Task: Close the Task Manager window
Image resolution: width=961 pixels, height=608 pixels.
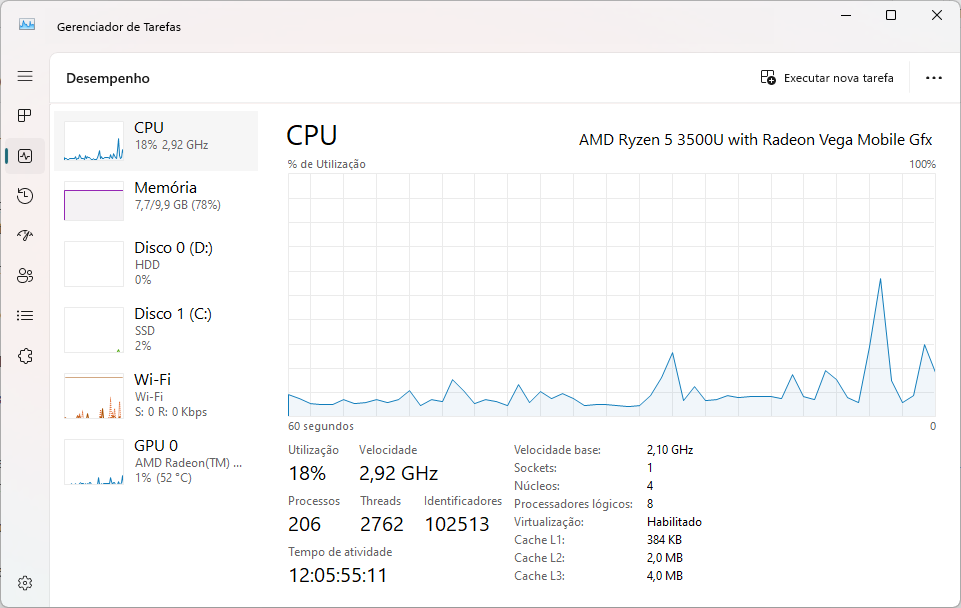Action: pos(936,15)
